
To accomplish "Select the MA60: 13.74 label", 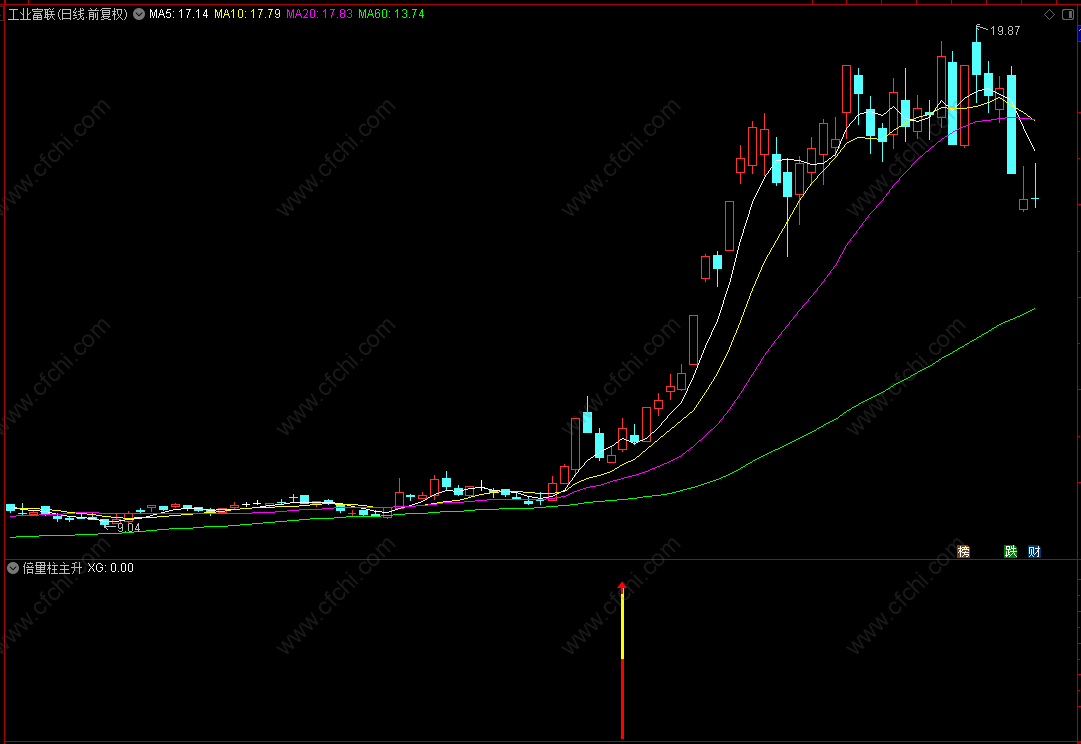I will (391, 14).
